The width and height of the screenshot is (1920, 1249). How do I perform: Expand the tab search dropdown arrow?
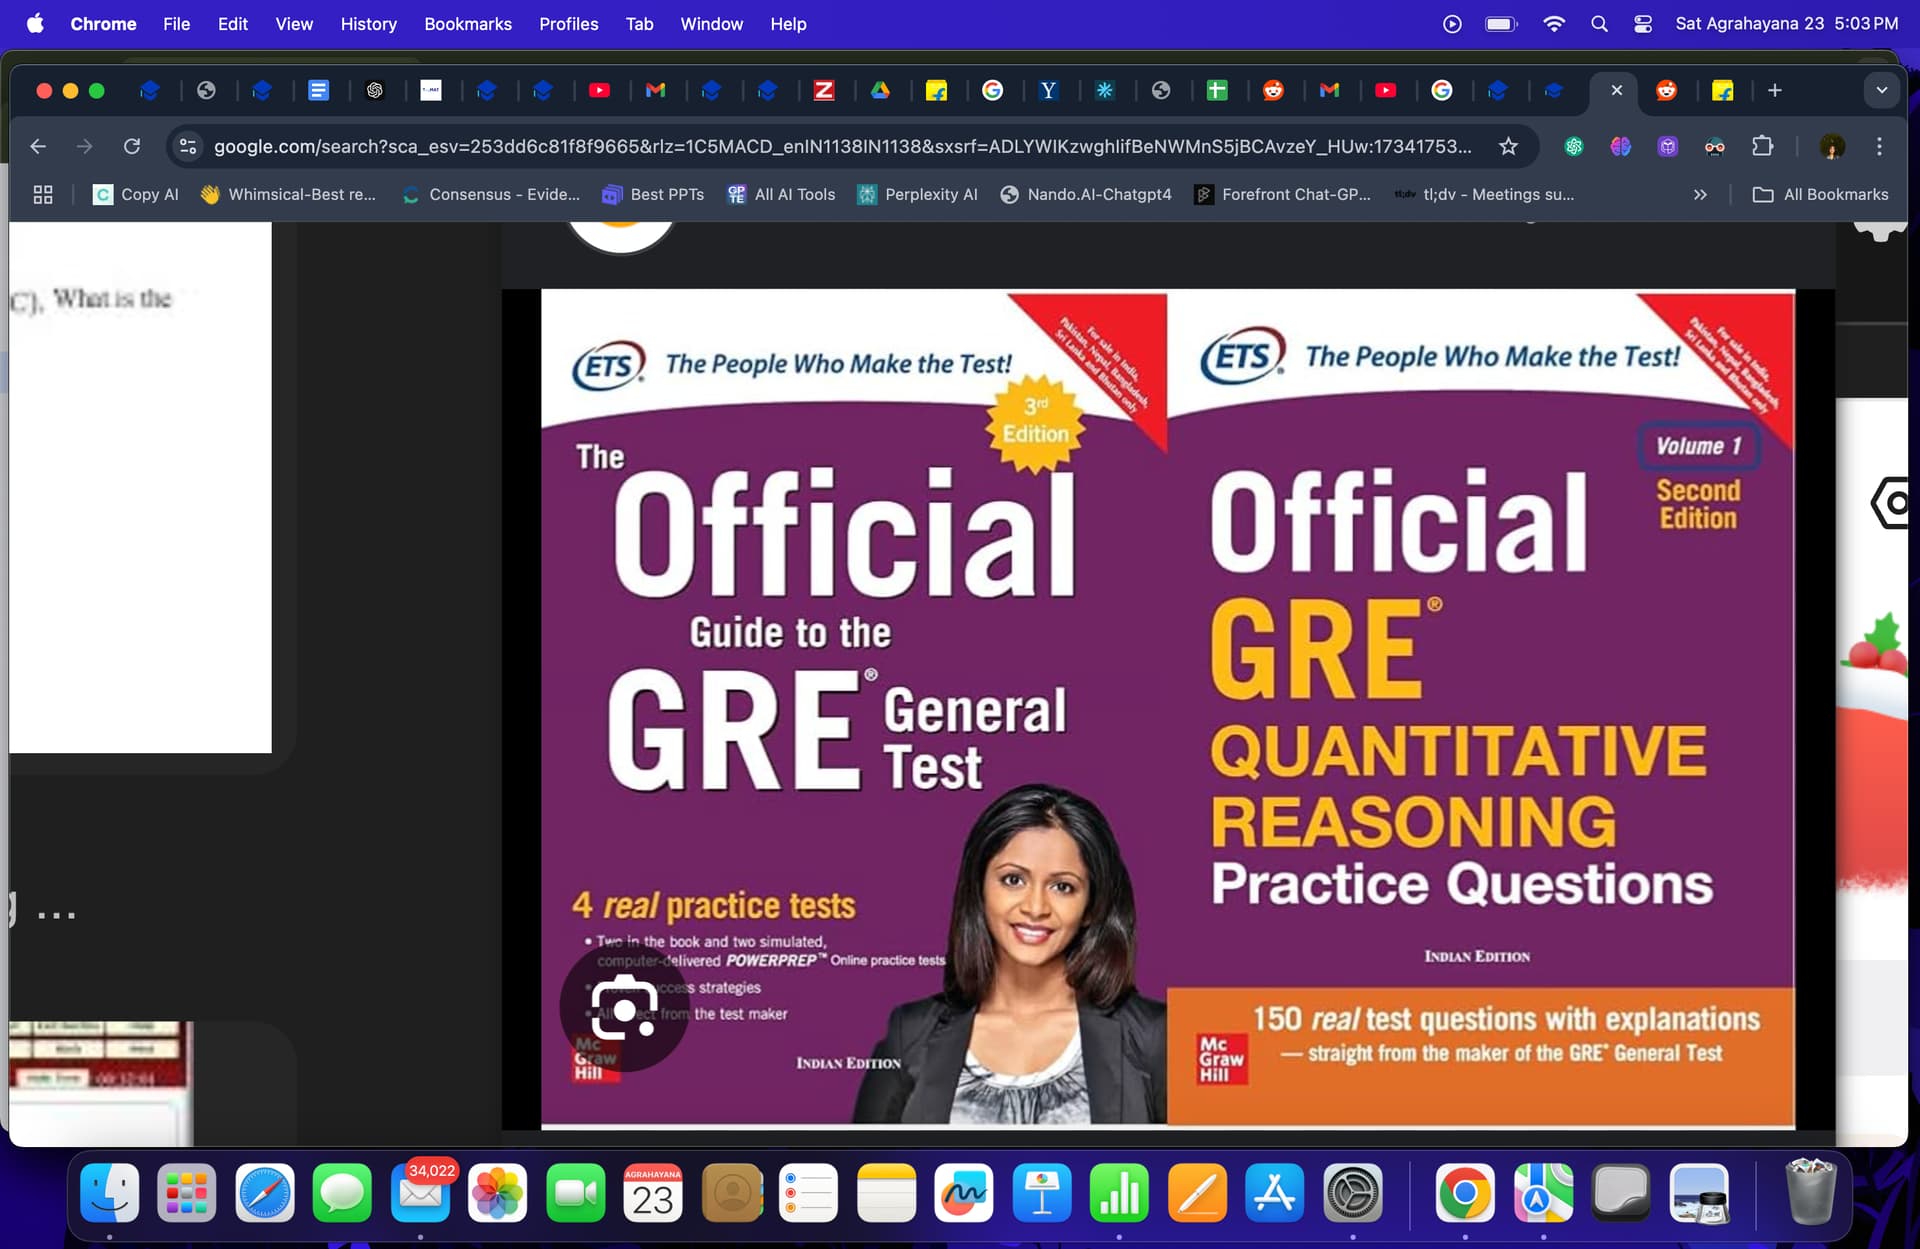coord(1881,91)
